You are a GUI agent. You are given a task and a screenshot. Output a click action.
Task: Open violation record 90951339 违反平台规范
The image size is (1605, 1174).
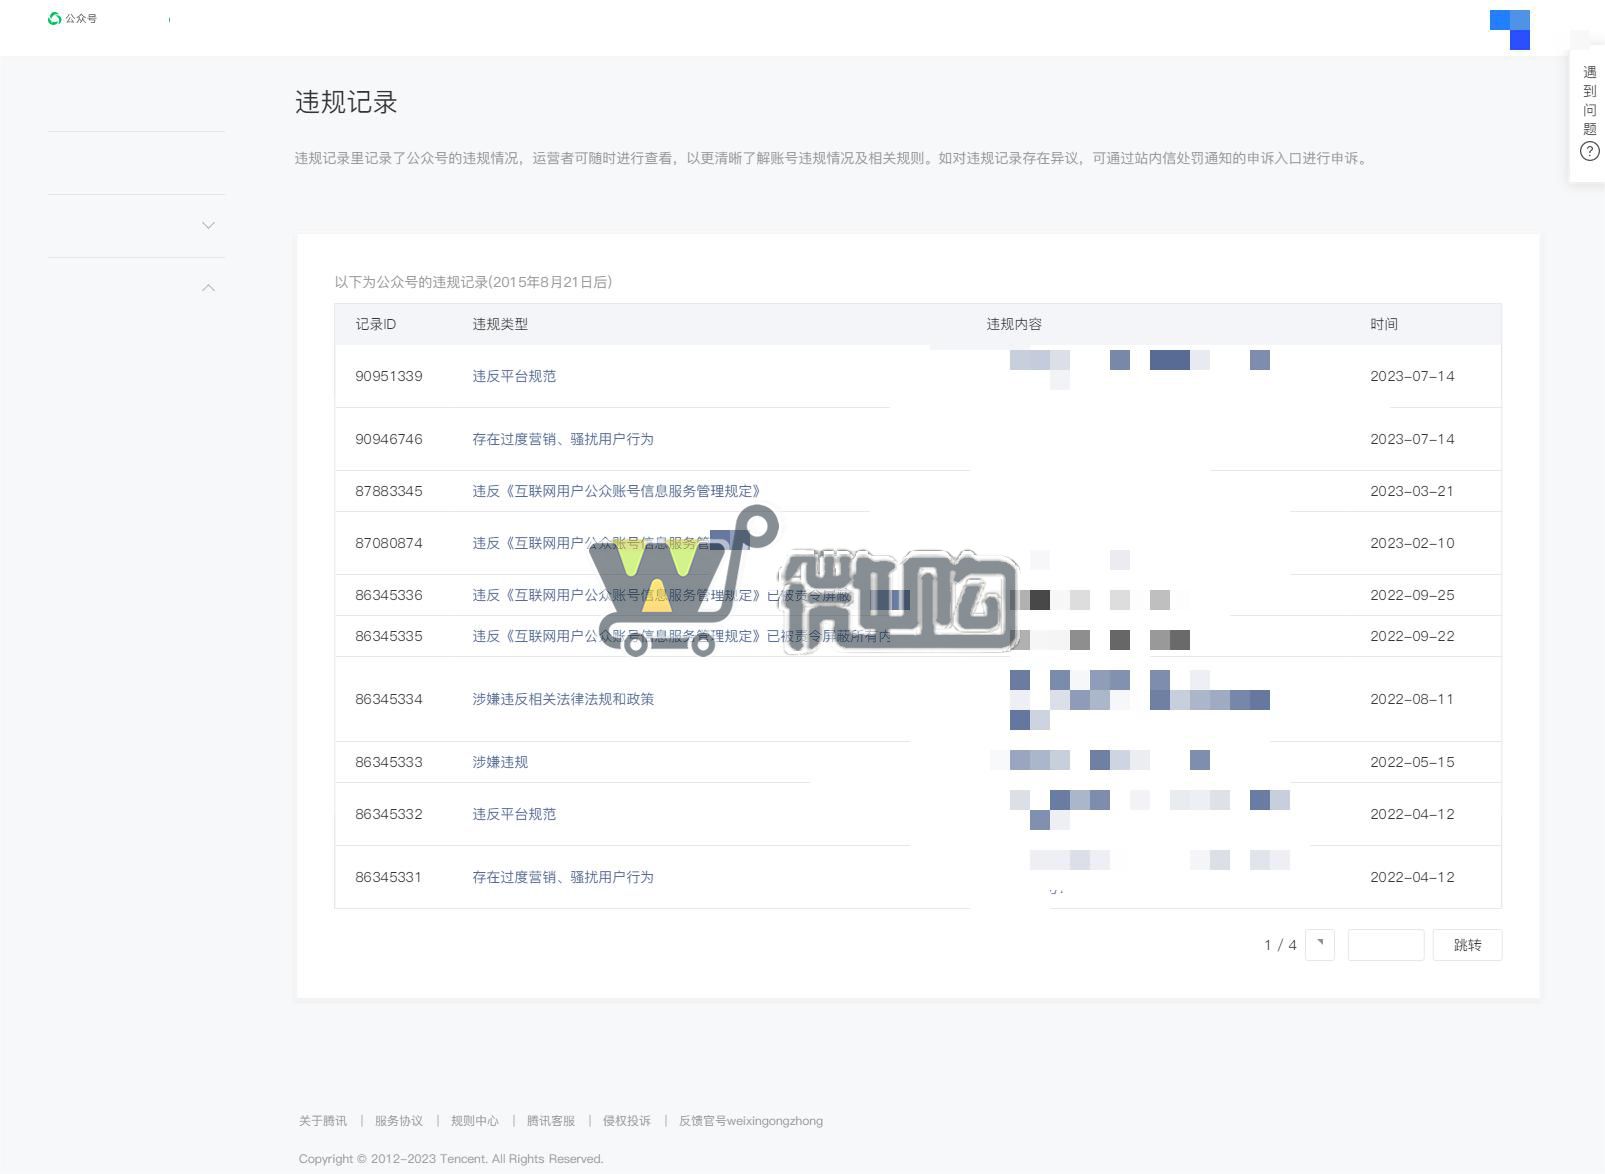point(514,376)
